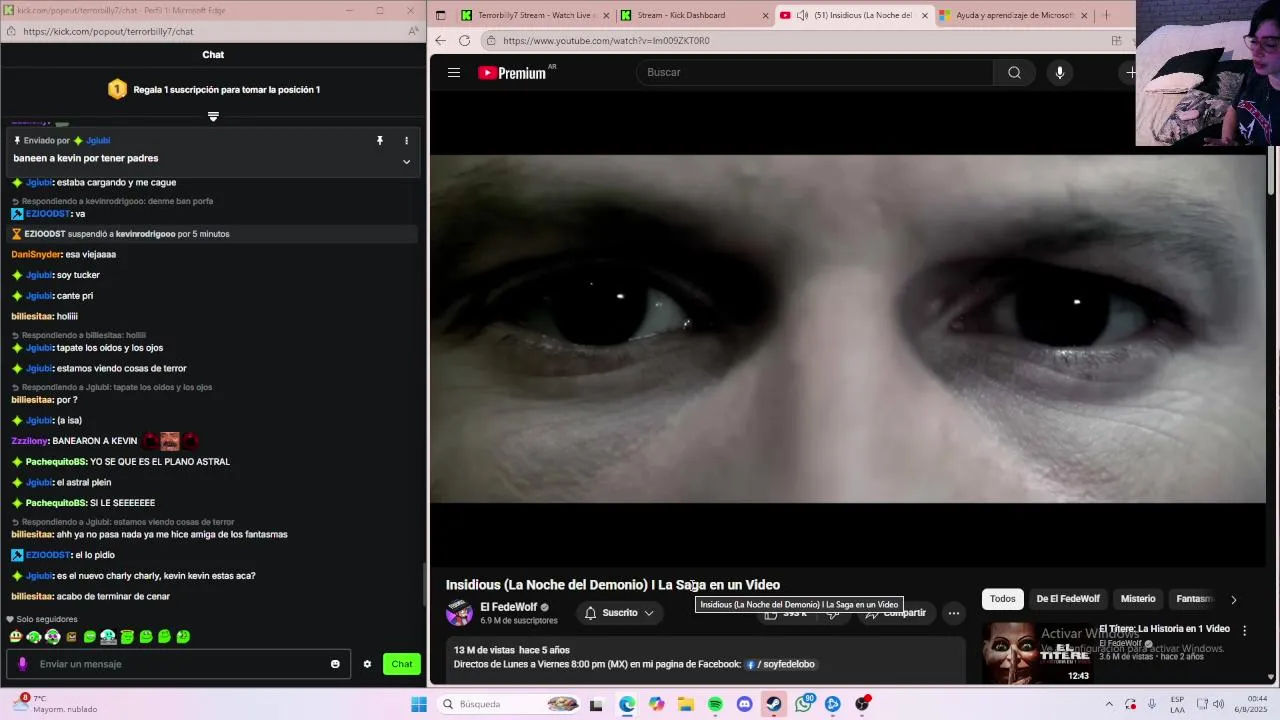Click the taskbar Búsqueda search box
This screenshot has height=720, width=1280.
(x=510, y=704)
